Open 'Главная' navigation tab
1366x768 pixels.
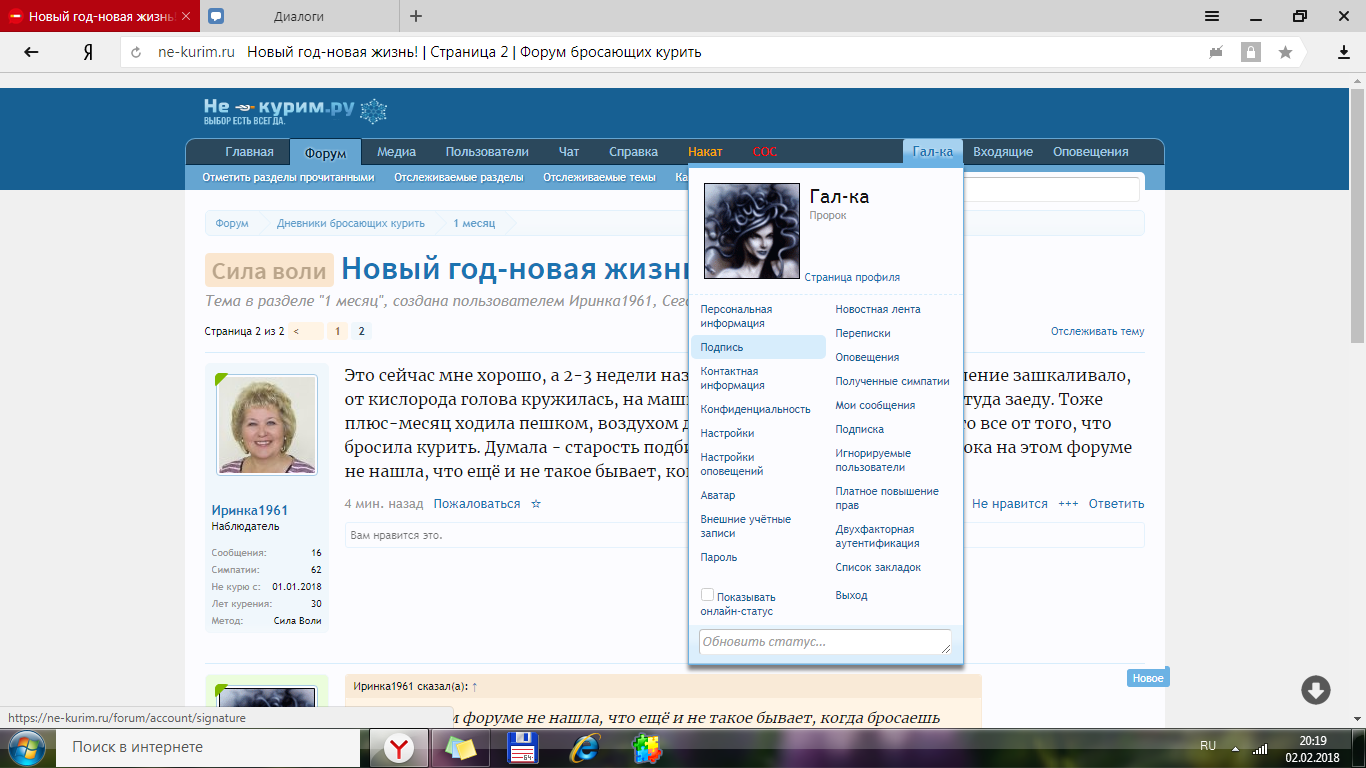point(249,152)
